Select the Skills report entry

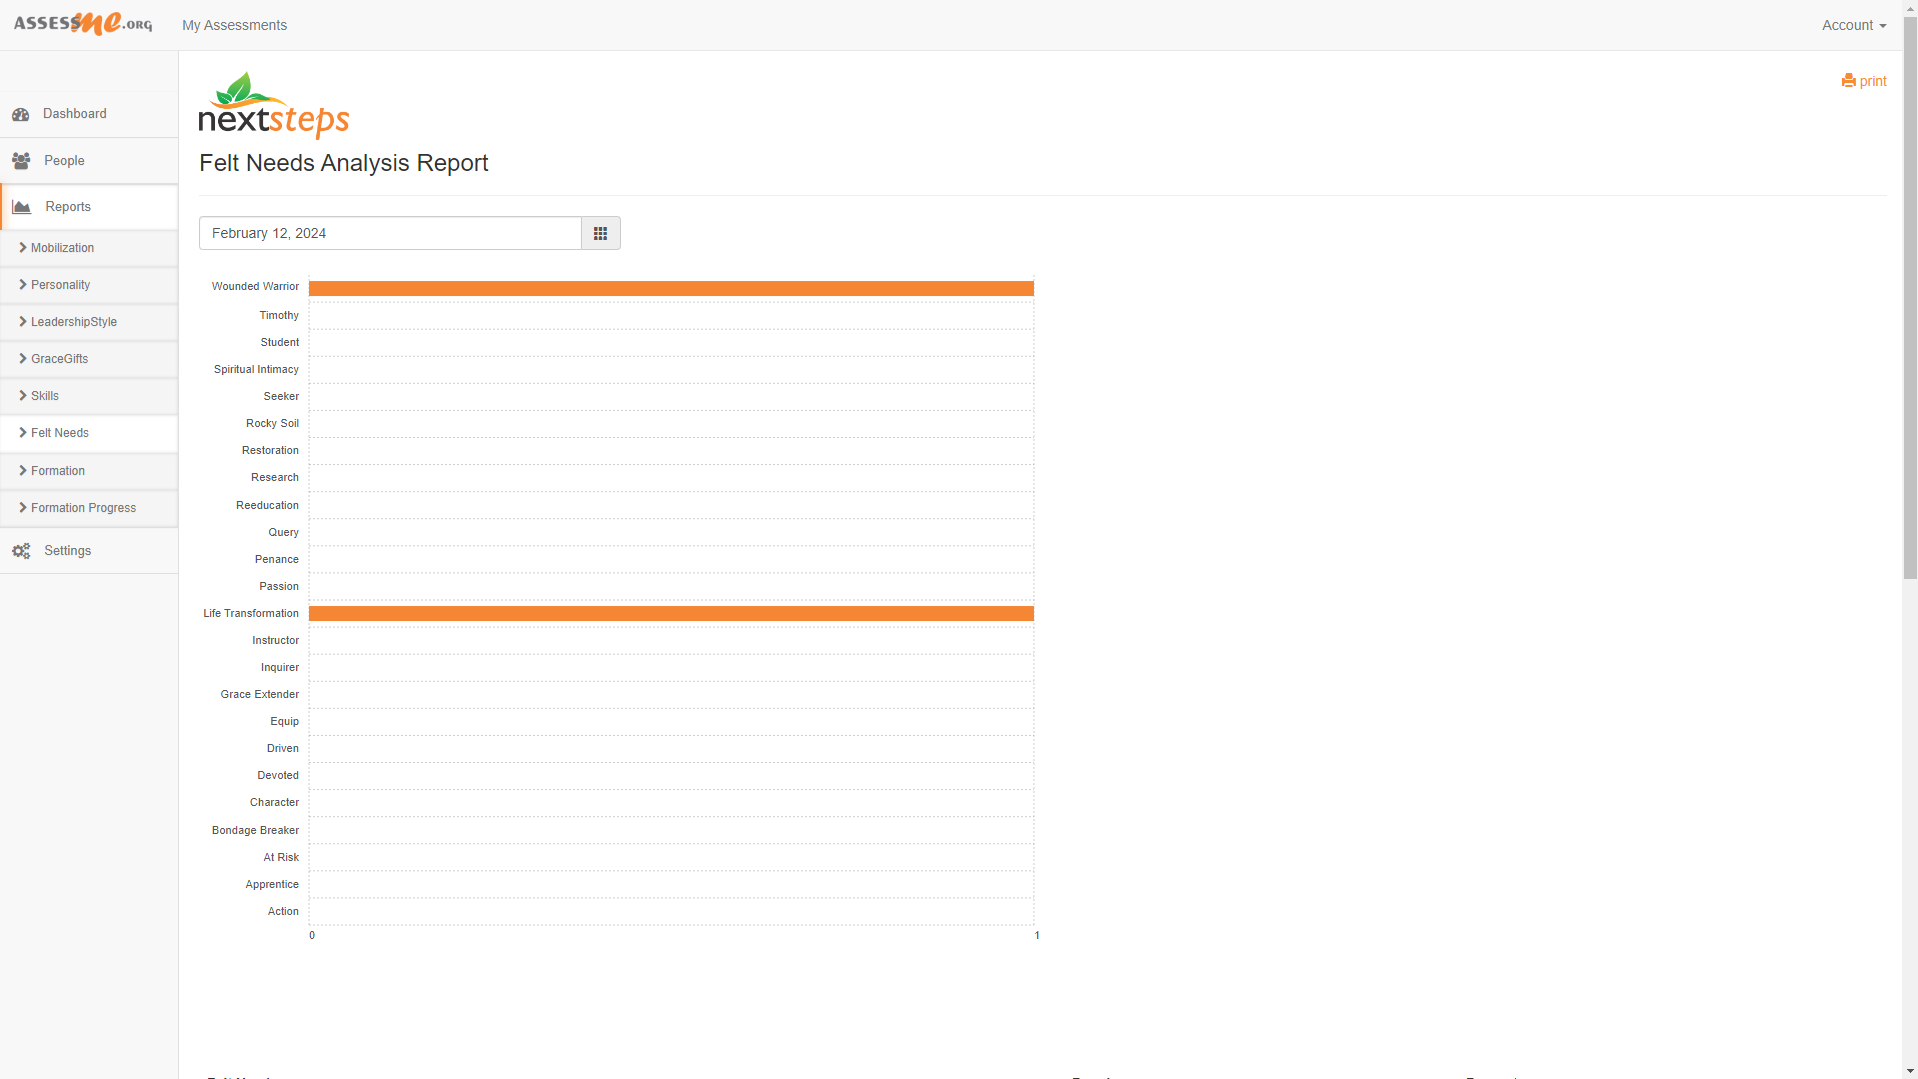pyautogui.click(x=89, y=396)
